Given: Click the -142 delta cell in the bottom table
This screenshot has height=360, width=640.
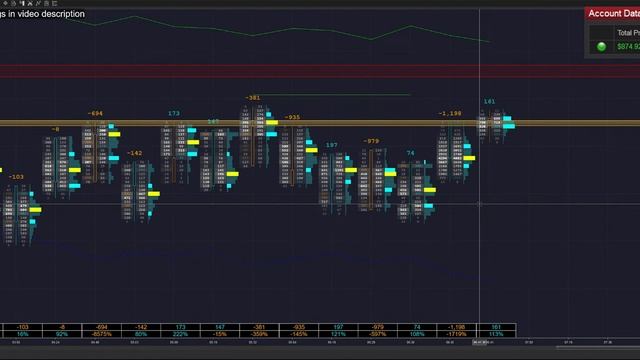Looking at the screenshot, I should click(141, 327).
